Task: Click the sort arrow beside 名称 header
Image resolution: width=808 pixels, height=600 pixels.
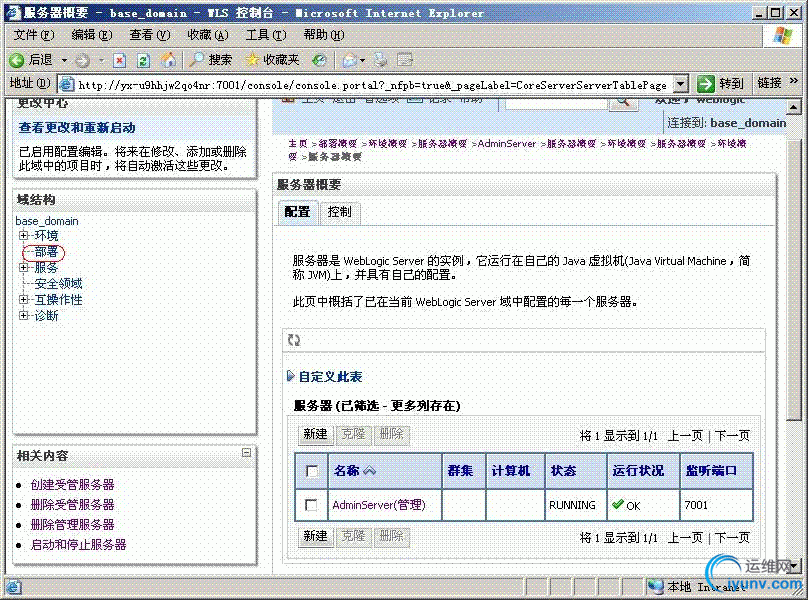Action: (x=369, y=471)
